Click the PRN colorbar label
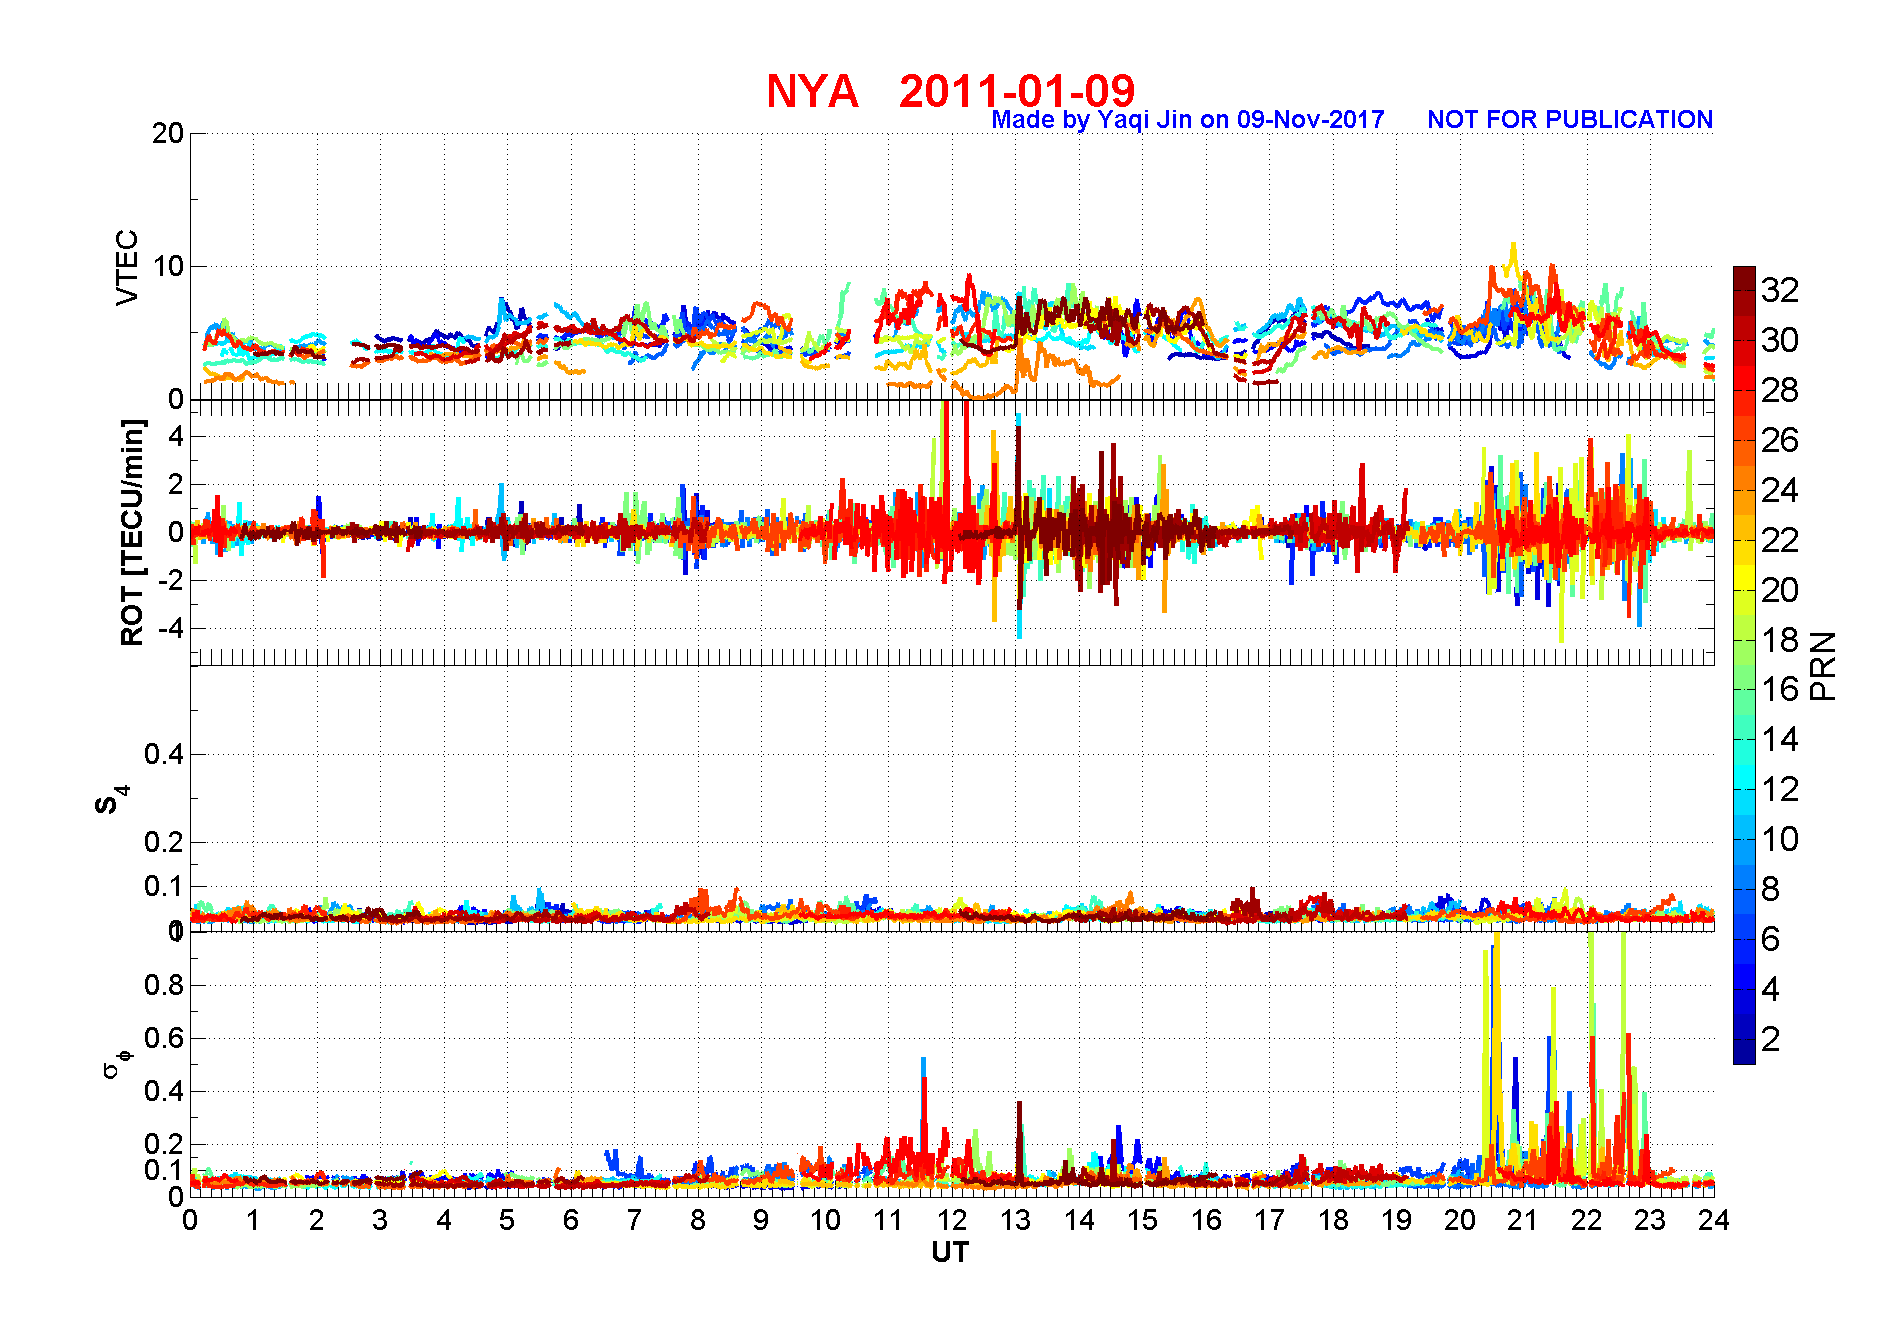The height and width of the screenshot is (1330, 1904). point(1824,666)
